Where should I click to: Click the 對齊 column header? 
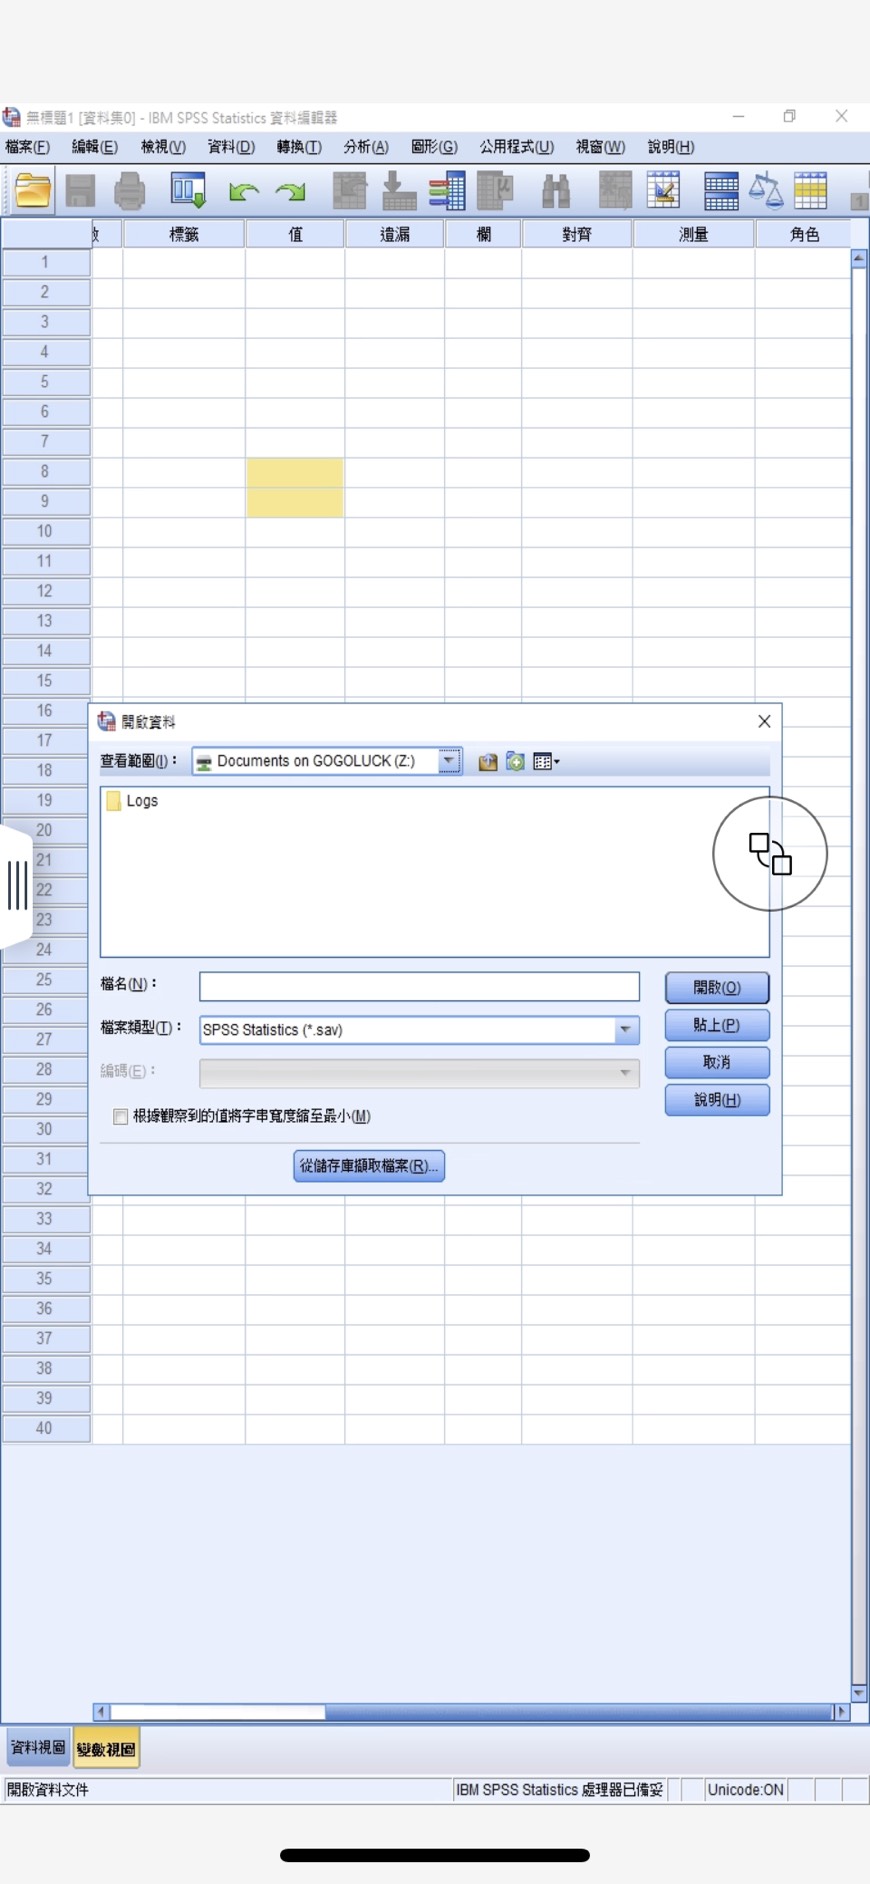577,234
